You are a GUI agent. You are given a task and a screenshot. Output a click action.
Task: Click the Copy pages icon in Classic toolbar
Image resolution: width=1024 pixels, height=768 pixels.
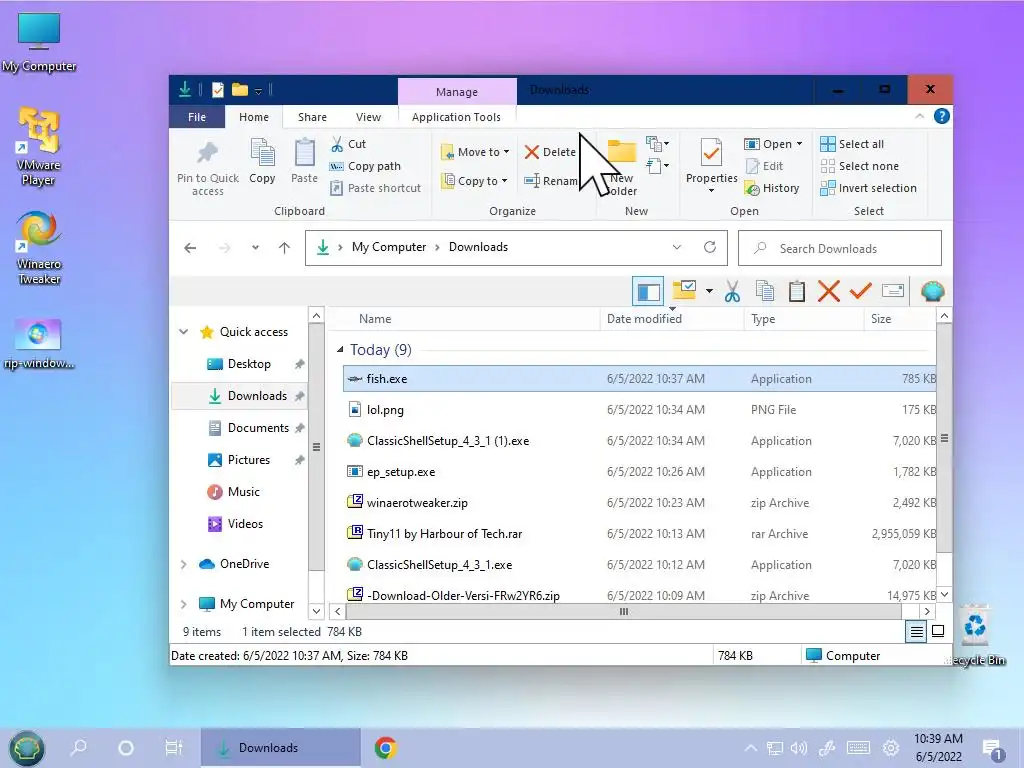click(x=765, y=291)
